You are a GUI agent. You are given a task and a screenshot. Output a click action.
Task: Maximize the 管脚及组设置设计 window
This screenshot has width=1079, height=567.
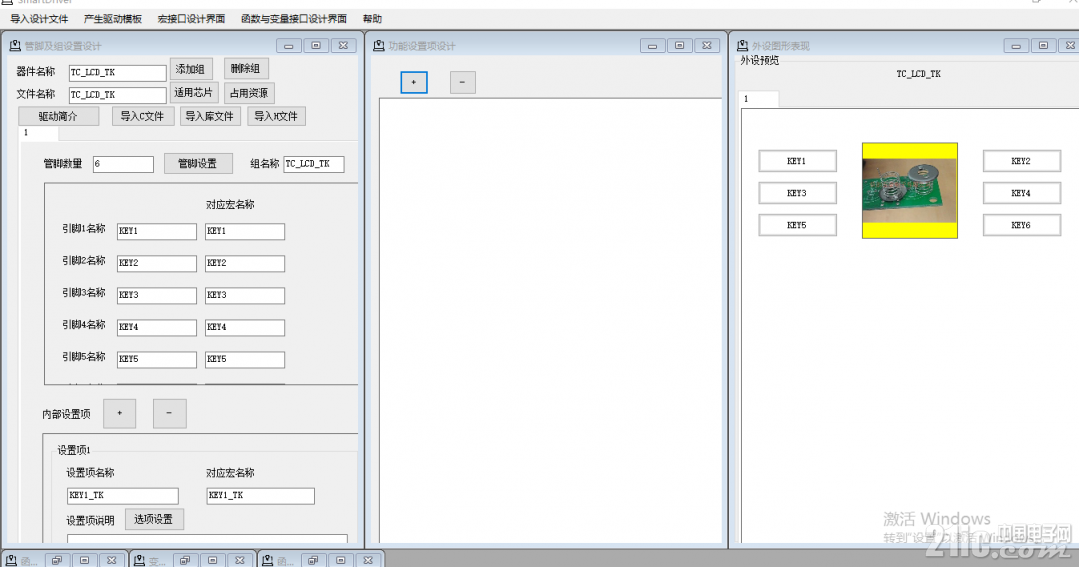coord(316,45)
